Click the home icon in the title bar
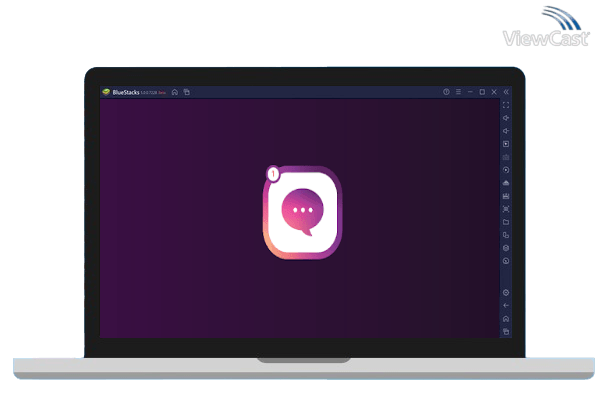This screenshot has width=602, height=414. pyautogui.click(x=175, y=92)
